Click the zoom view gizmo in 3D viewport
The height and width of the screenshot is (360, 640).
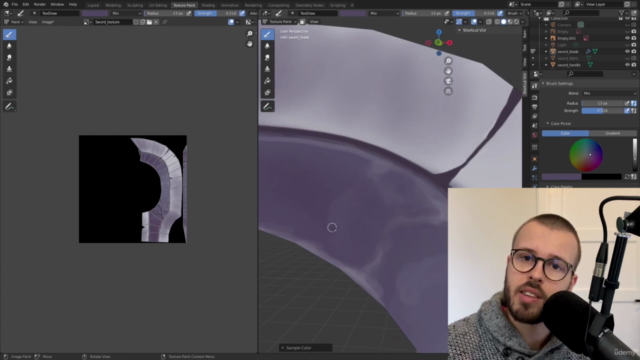pyautogui.click(x=448, y=61)
